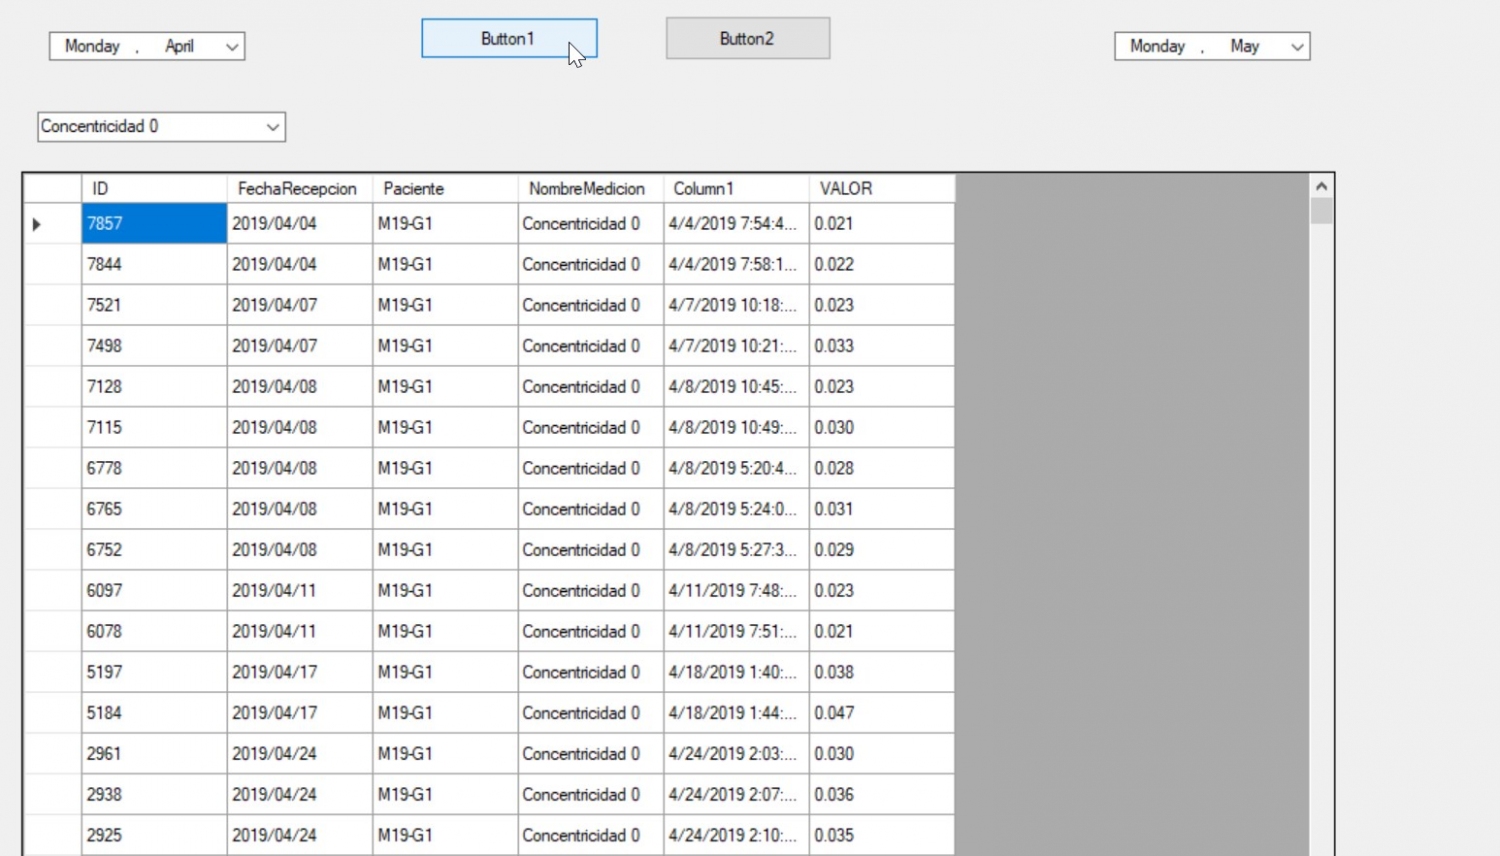
Task: Click VALOR cell 0.038
Action: [882, 672]
